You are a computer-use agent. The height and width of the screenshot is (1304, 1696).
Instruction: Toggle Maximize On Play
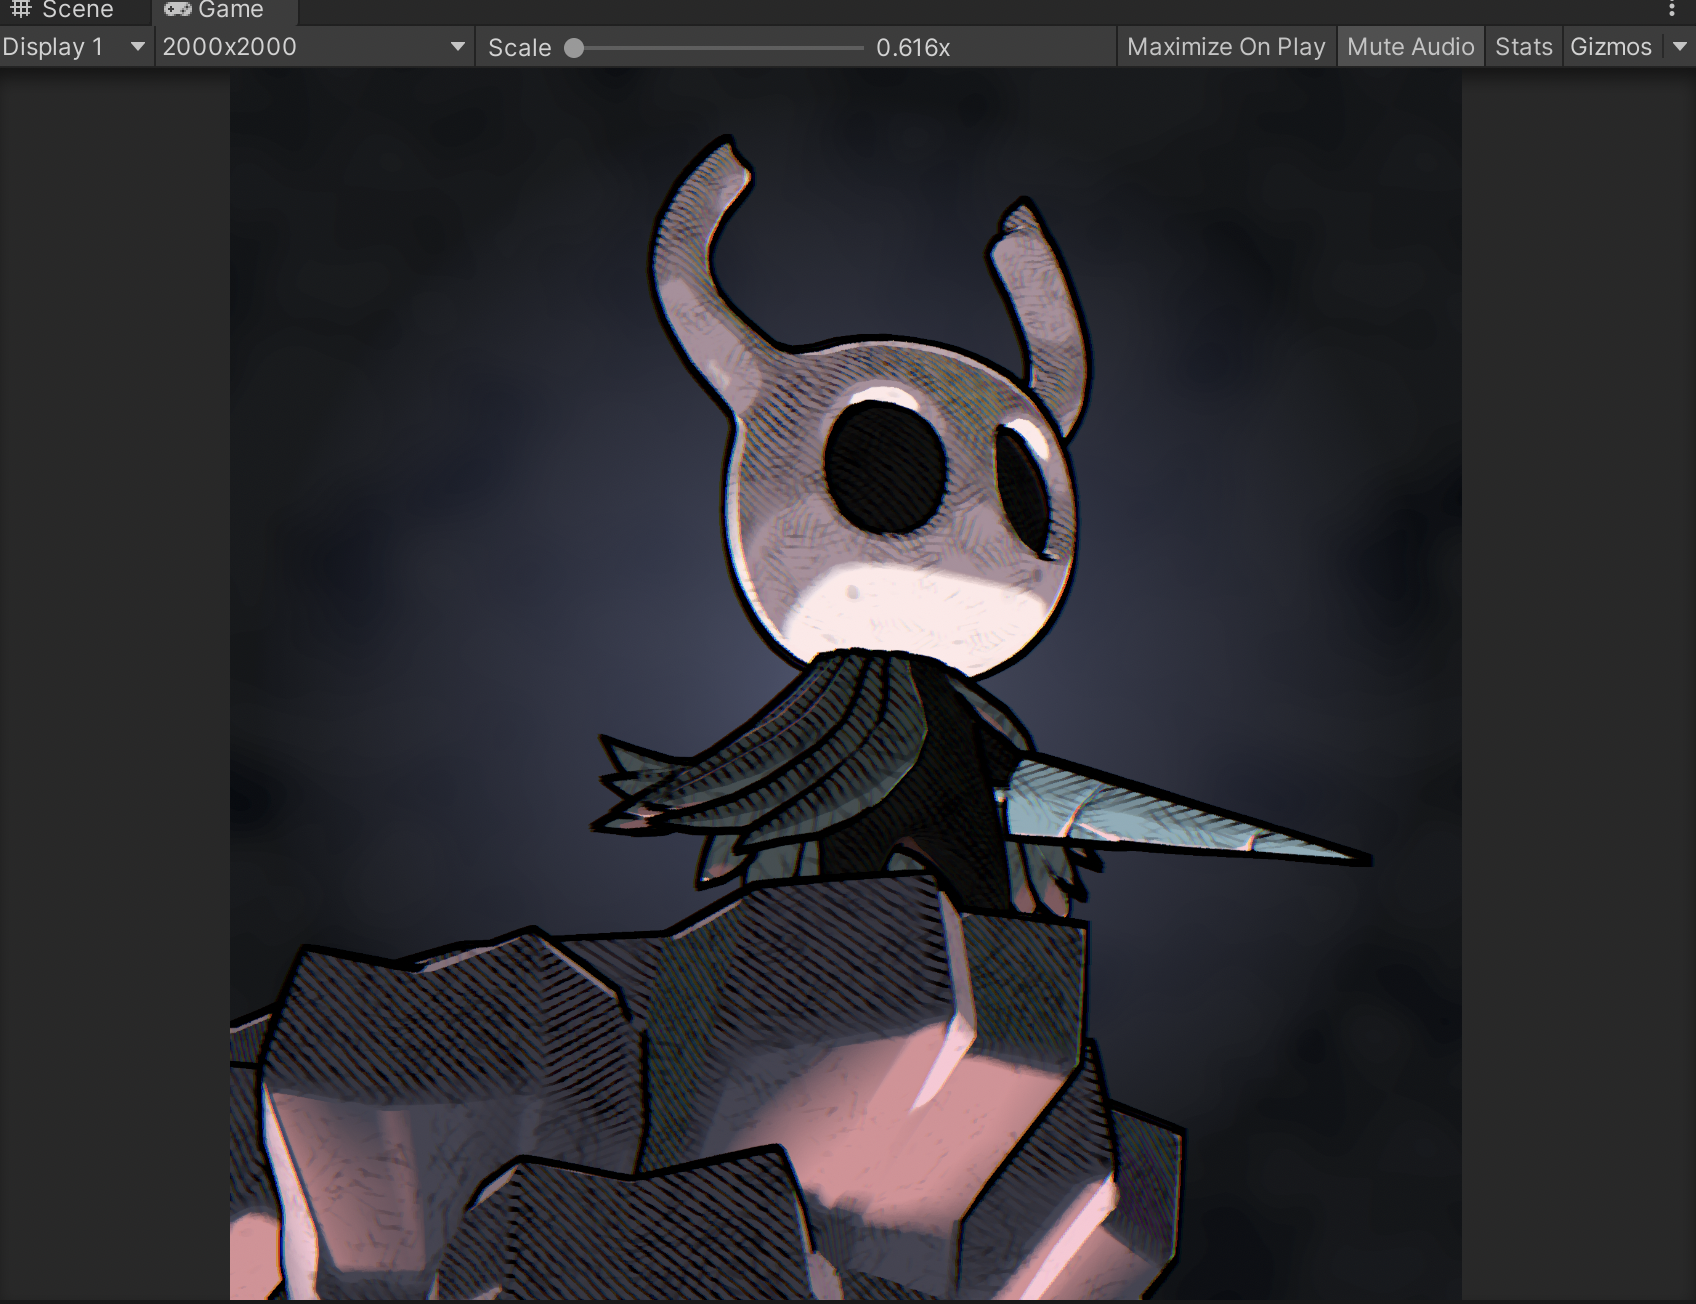point(1226,47)
